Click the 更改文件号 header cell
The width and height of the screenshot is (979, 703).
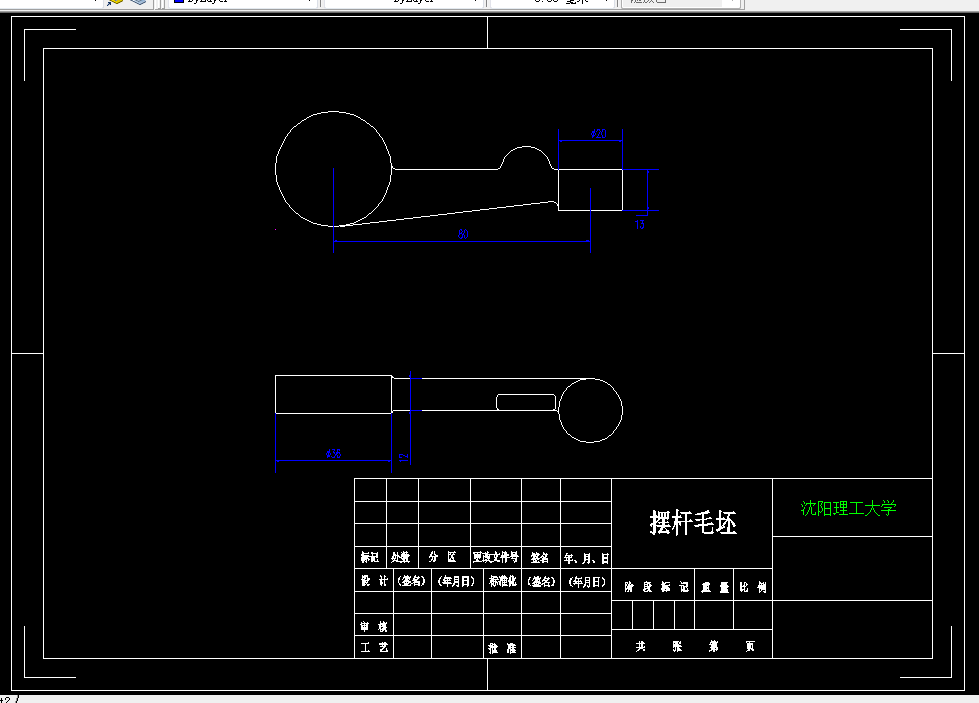(496, 557)
